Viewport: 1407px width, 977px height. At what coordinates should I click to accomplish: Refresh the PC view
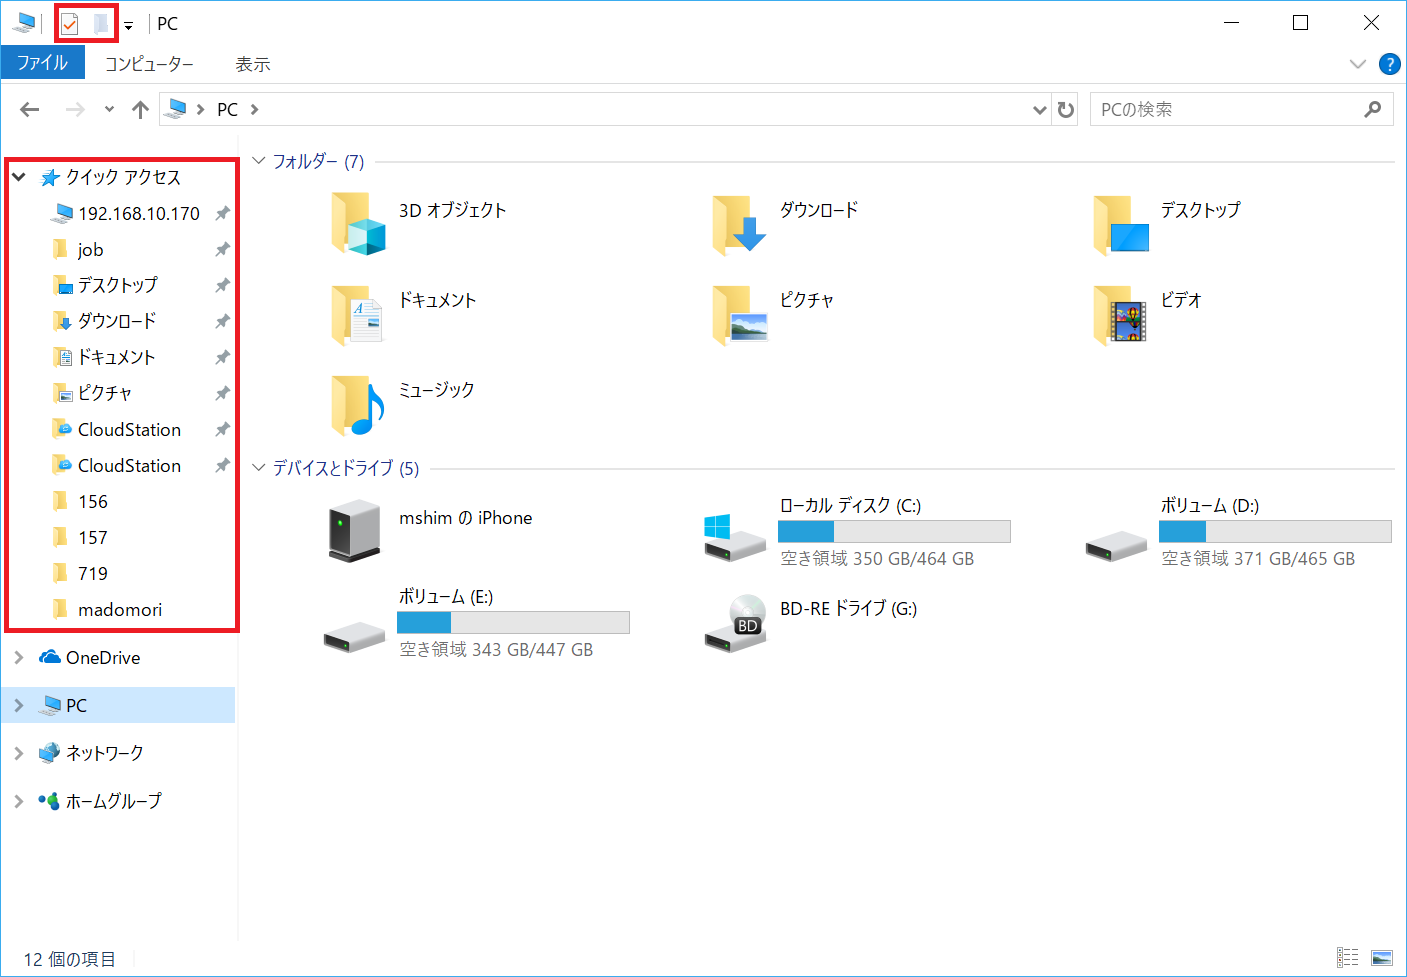click(x=1066, y=110)
